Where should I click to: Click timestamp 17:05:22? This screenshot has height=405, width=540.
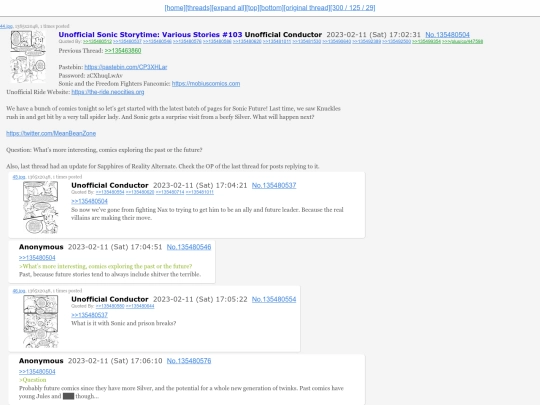click(200, 299)
